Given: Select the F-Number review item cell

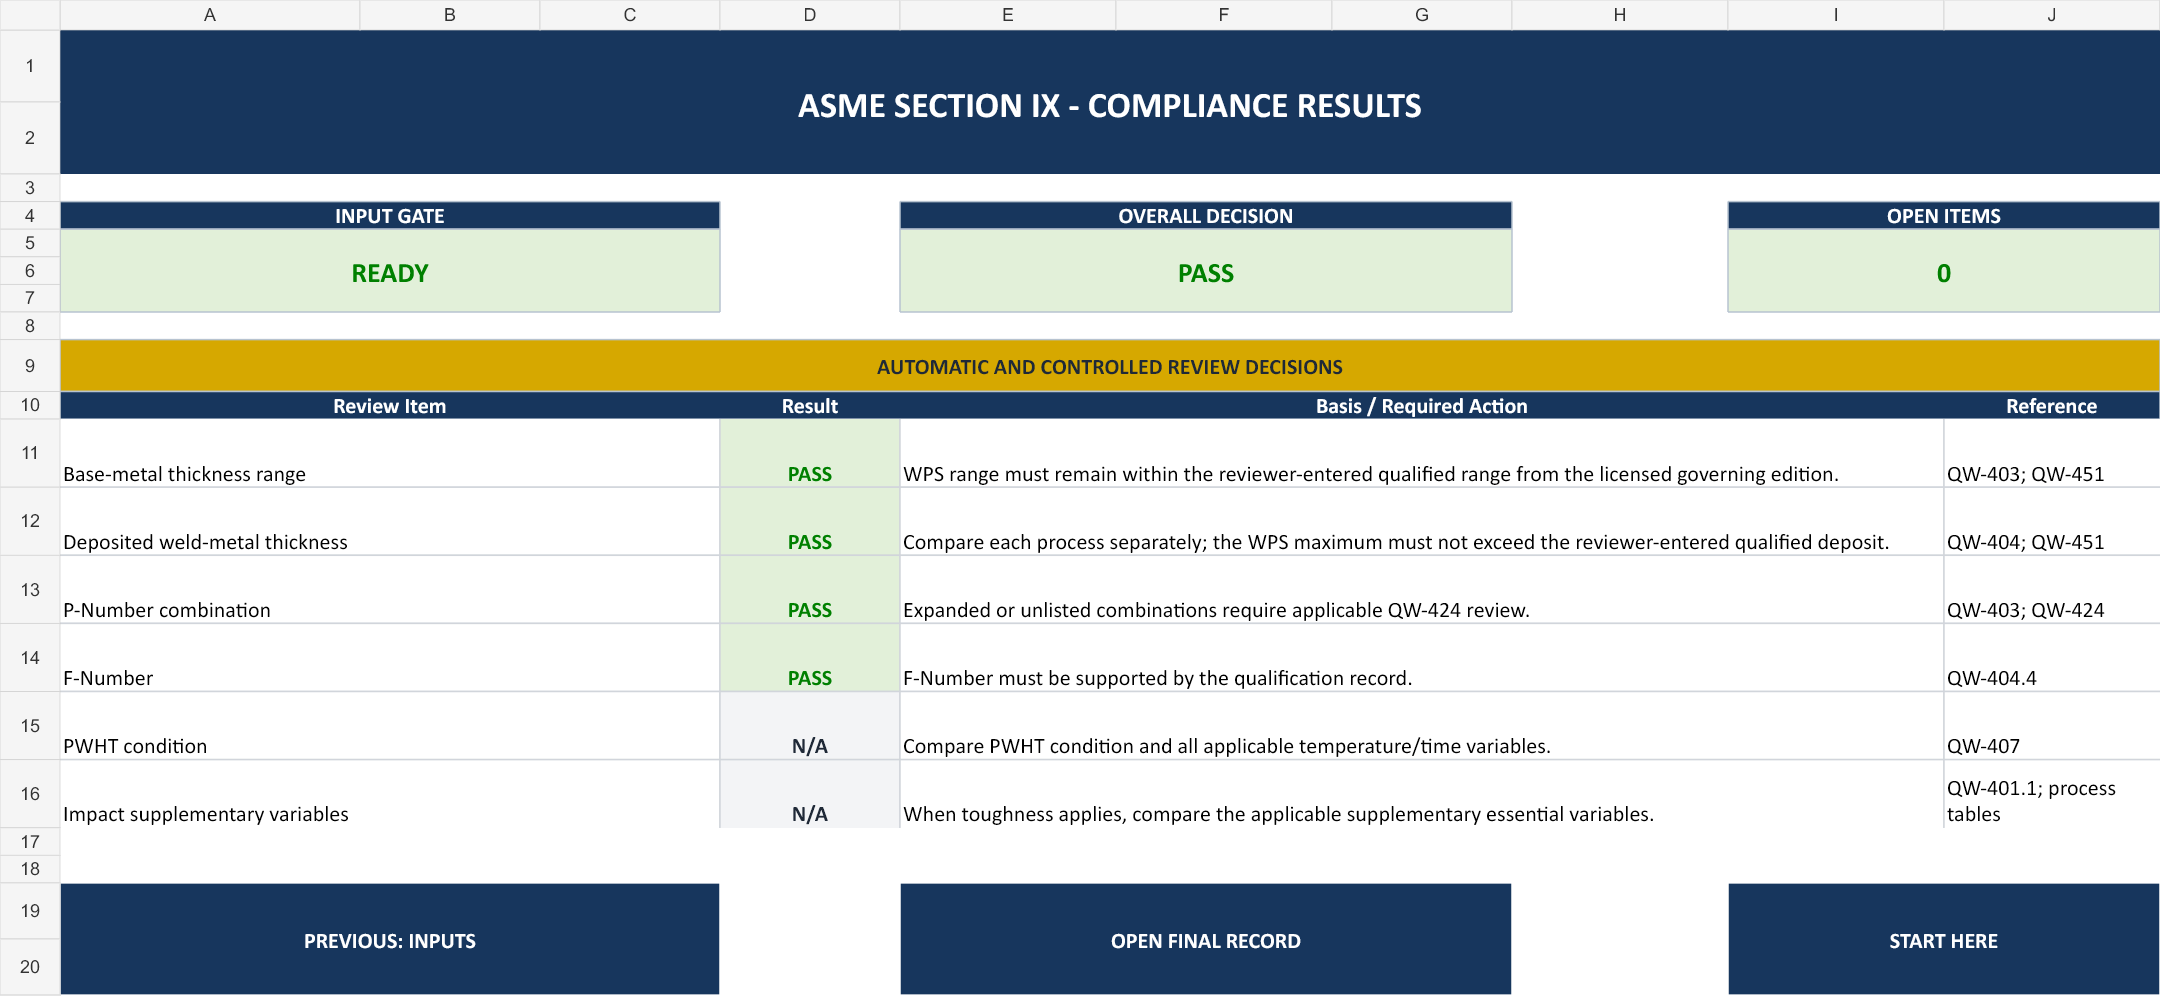Looking at the screenshot, I should [390, 658].
